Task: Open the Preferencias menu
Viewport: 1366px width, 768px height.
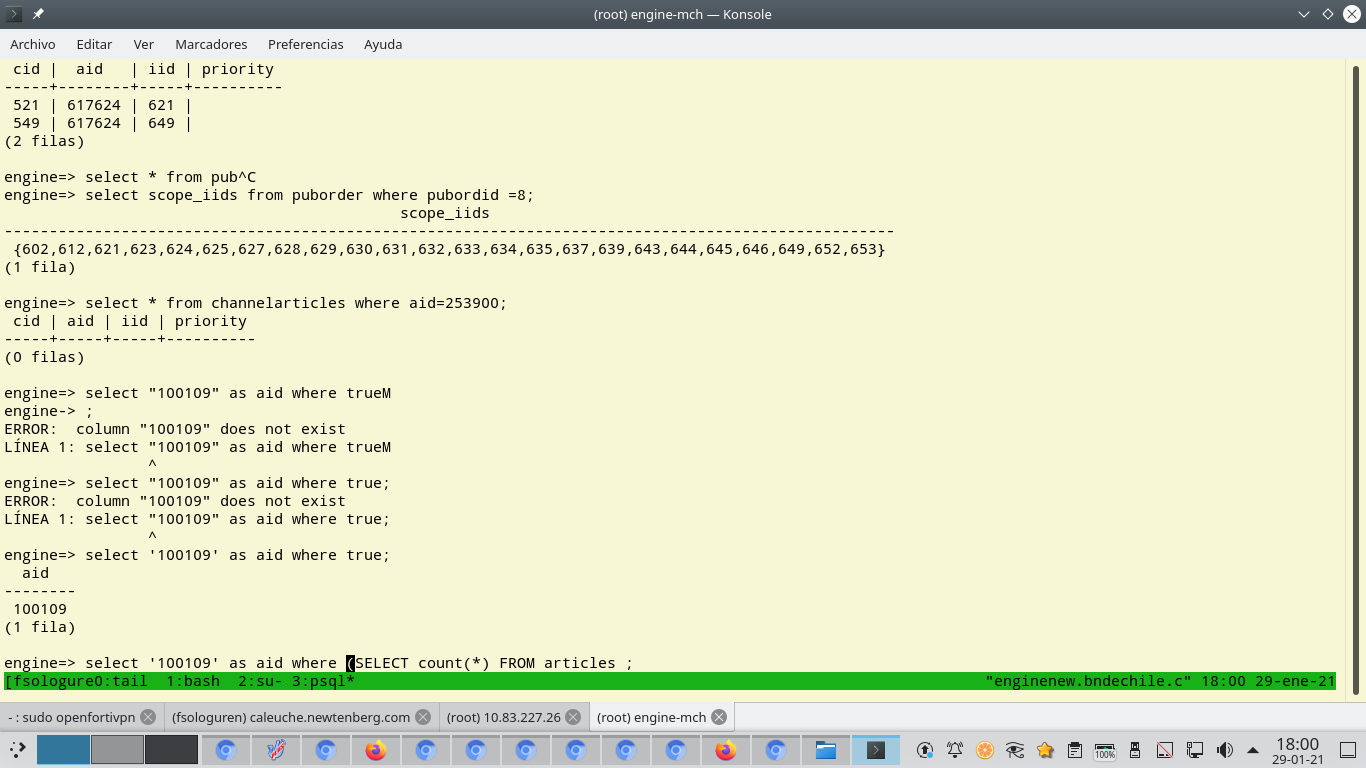Action: tap(305, 44)
